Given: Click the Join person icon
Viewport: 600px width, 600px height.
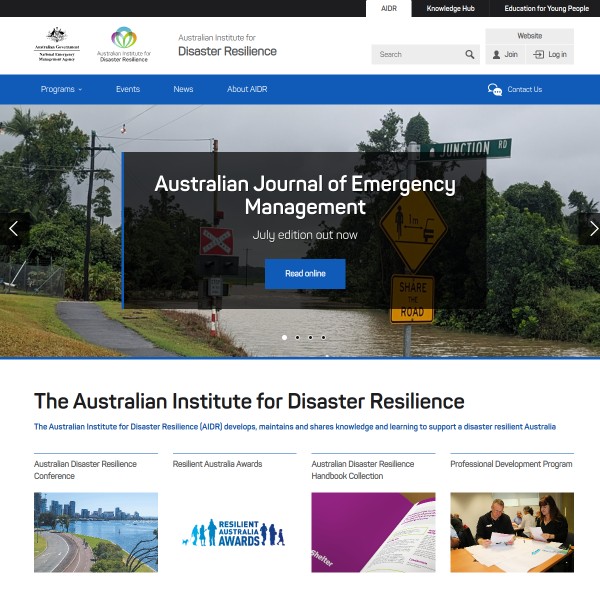Looking at the screenshot, I should (x=496, y=55).
